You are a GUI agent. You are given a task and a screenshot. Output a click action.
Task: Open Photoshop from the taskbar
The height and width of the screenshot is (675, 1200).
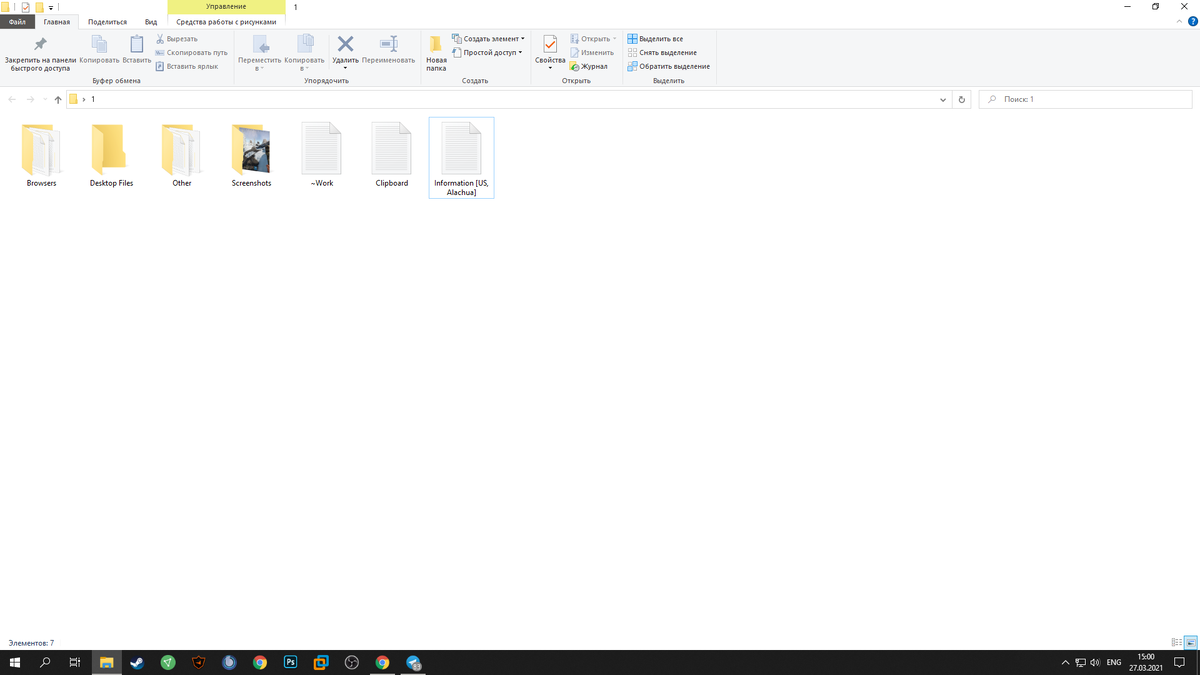point(290,662)
